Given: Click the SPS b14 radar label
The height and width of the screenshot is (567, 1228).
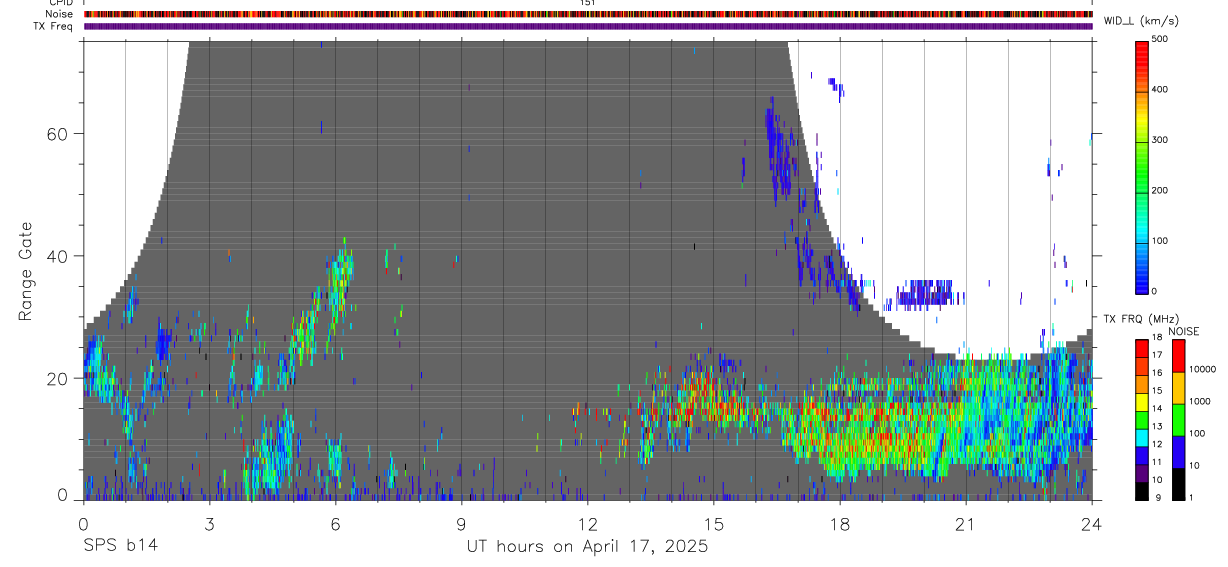Looking at the screenshot, I should (x=120, y=546).
